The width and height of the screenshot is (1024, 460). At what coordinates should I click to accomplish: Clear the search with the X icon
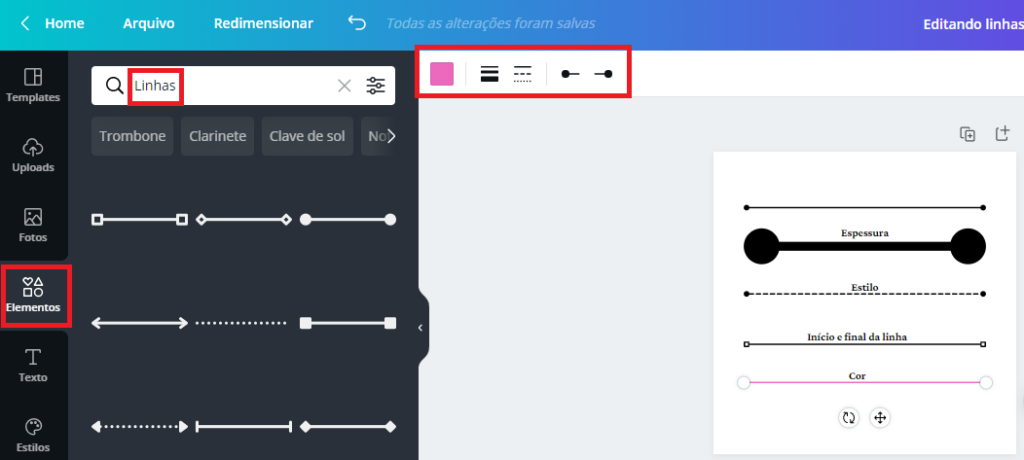pyautogui.click(x=344, y=86)
